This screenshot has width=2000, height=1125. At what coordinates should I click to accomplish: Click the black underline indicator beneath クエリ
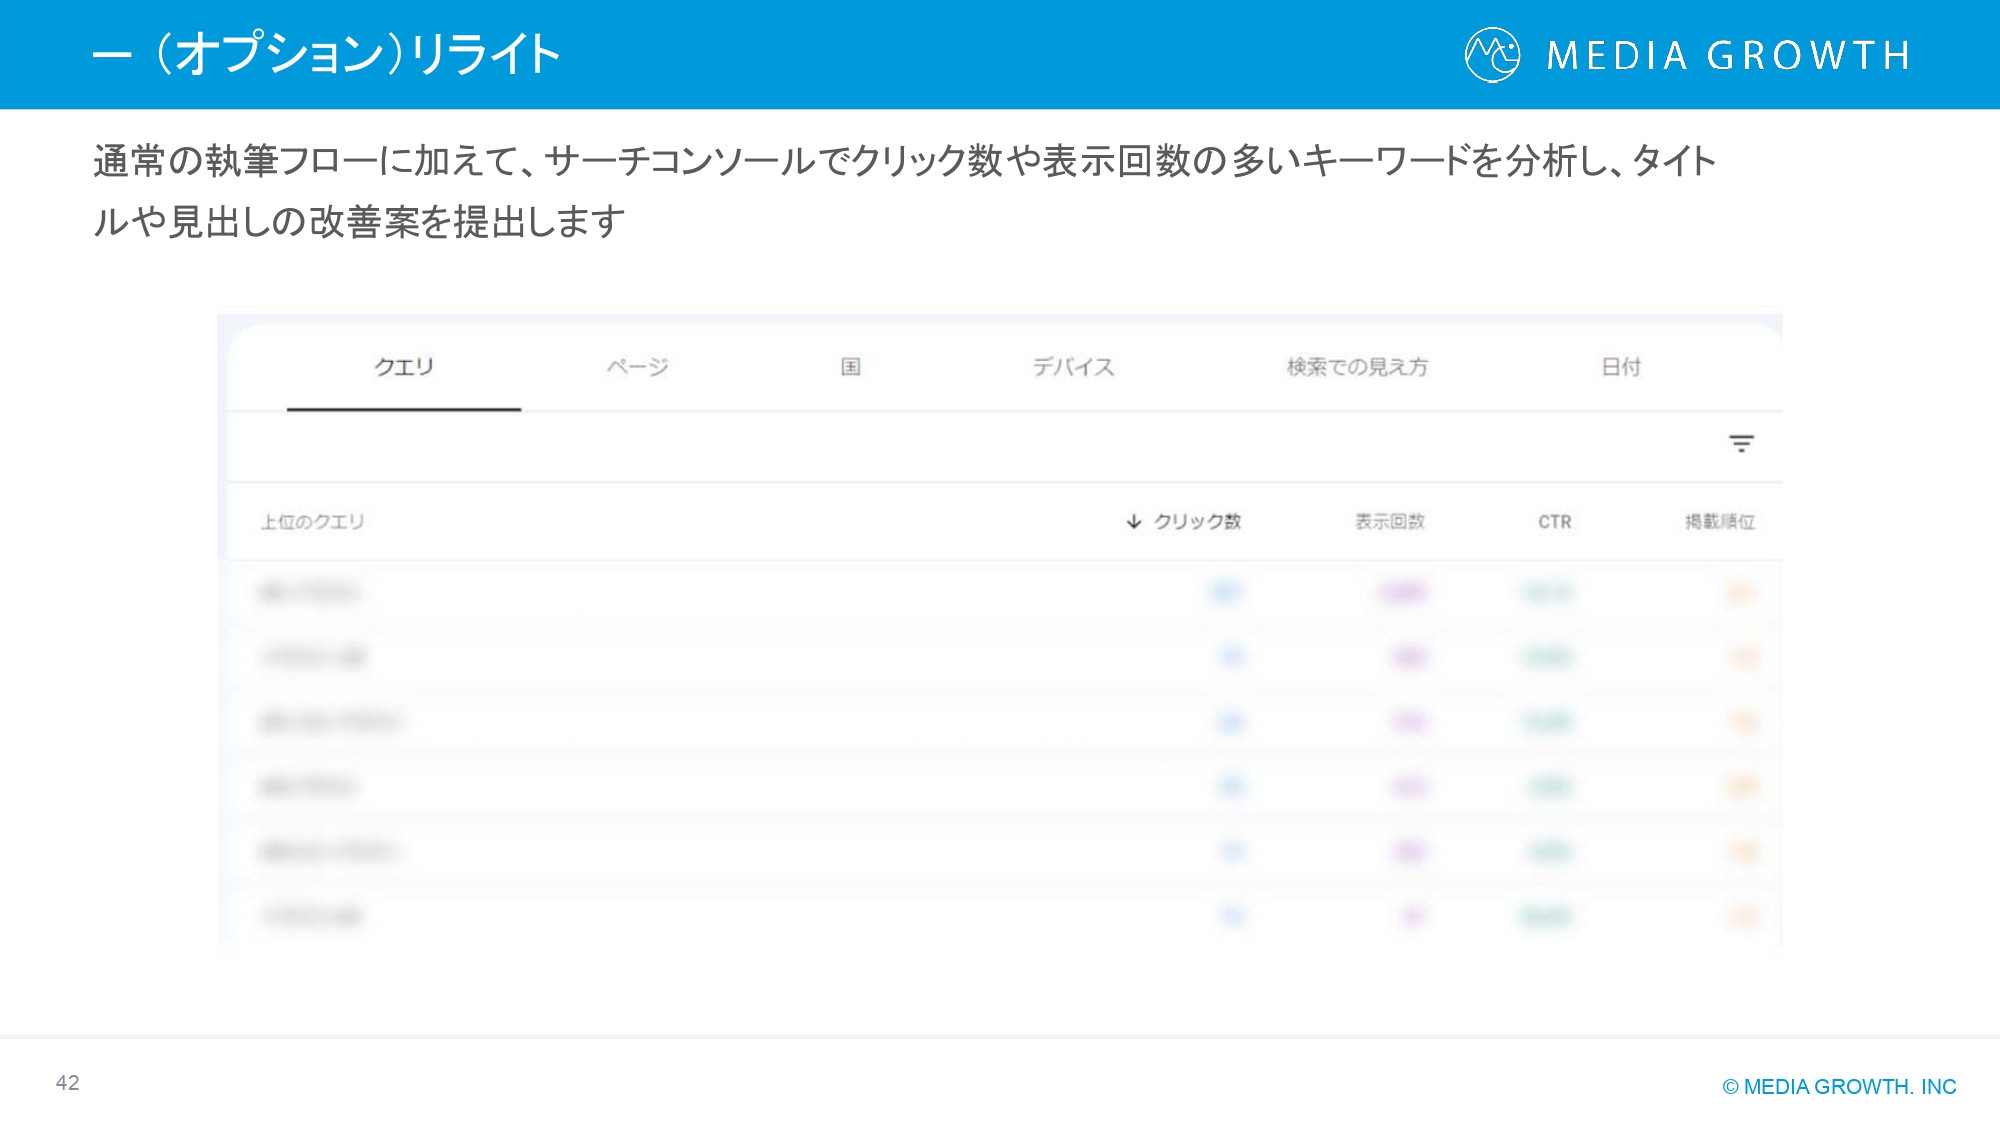pos(403,409)
